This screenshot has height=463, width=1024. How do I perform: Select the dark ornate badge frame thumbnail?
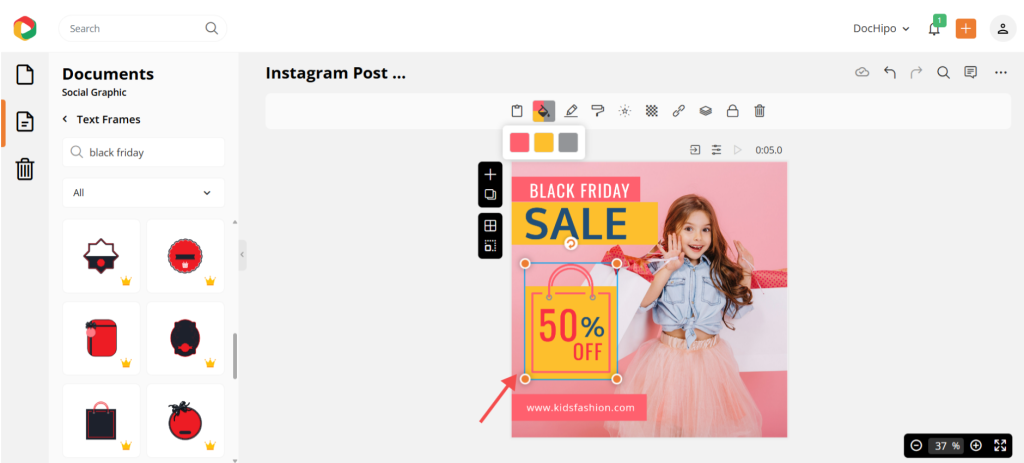click(x=185, y=338)
